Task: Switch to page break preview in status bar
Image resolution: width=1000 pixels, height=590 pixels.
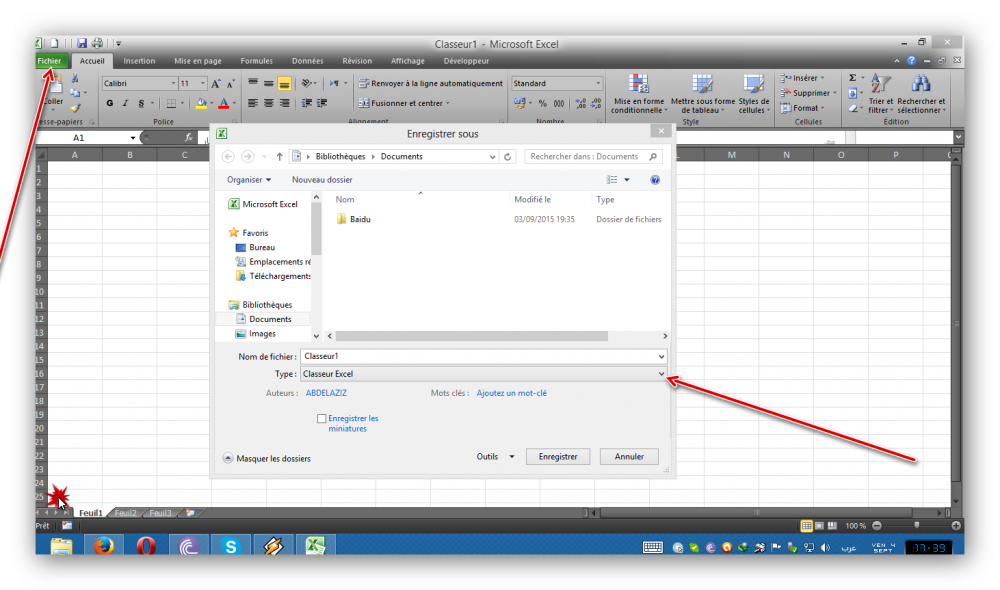Action: tap(832, 526)
